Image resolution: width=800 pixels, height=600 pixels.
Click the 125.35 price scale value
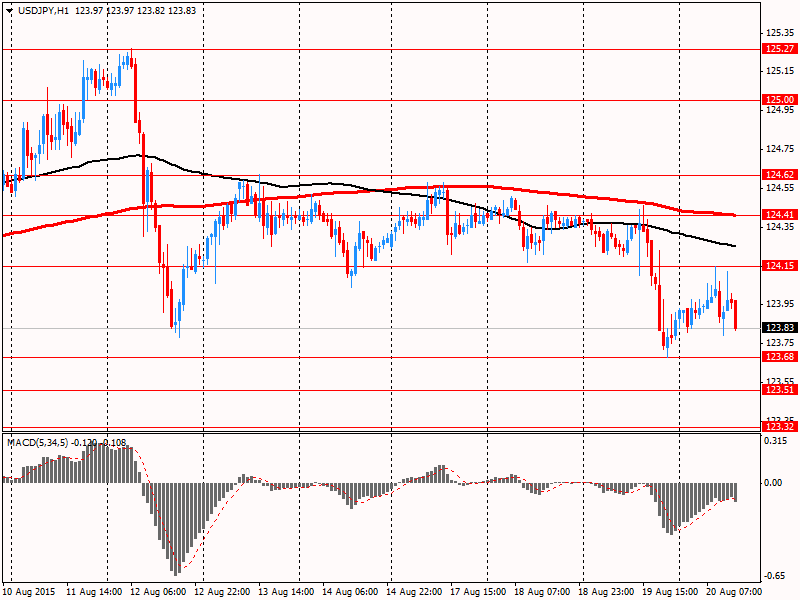pos(780,33)
